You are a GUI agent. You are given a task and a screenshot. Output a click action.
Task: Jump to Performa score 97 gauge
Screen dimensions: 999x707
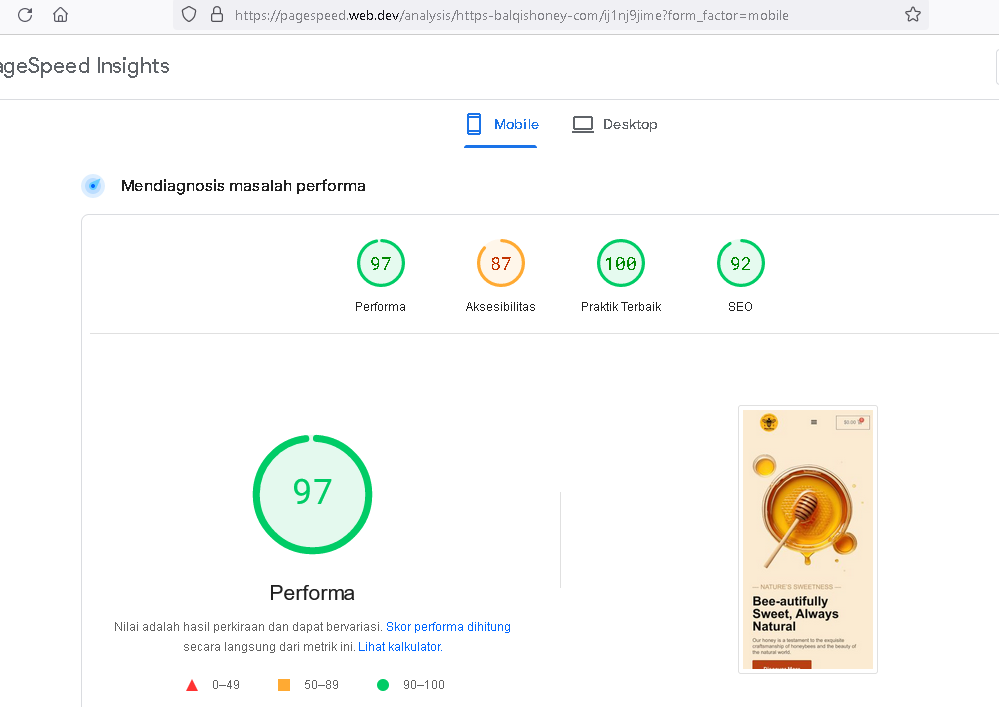click(x=381, y=264)
